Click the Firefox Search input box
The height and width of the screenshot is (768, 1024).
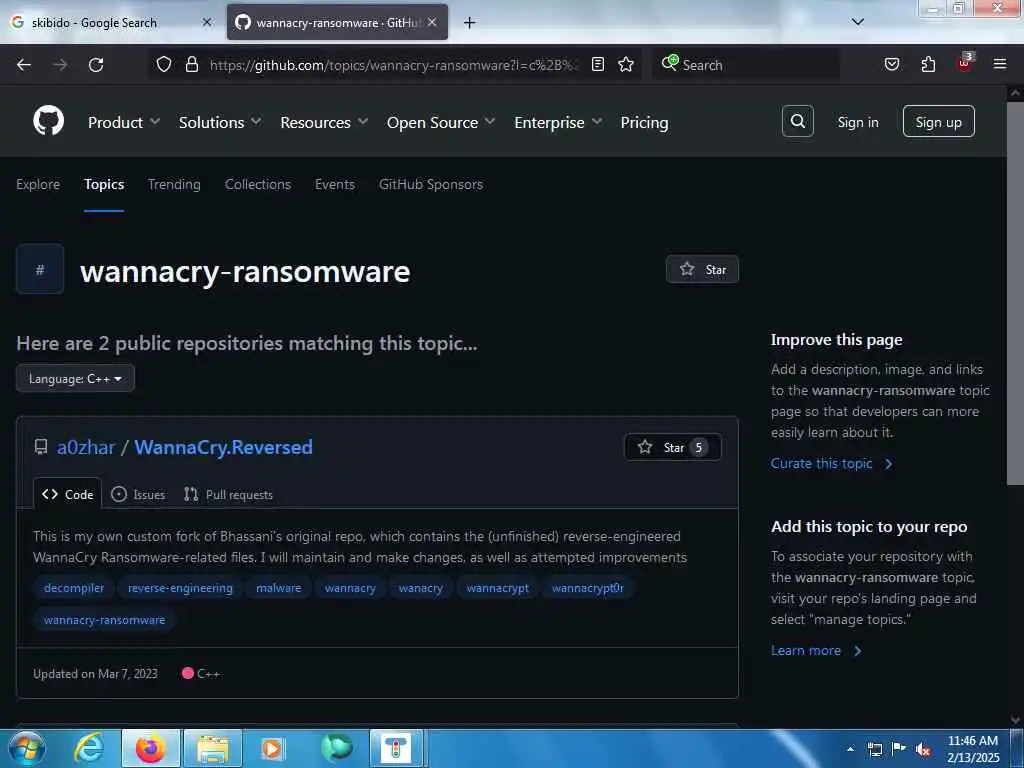pyautogui.click(x=746, y=65)
